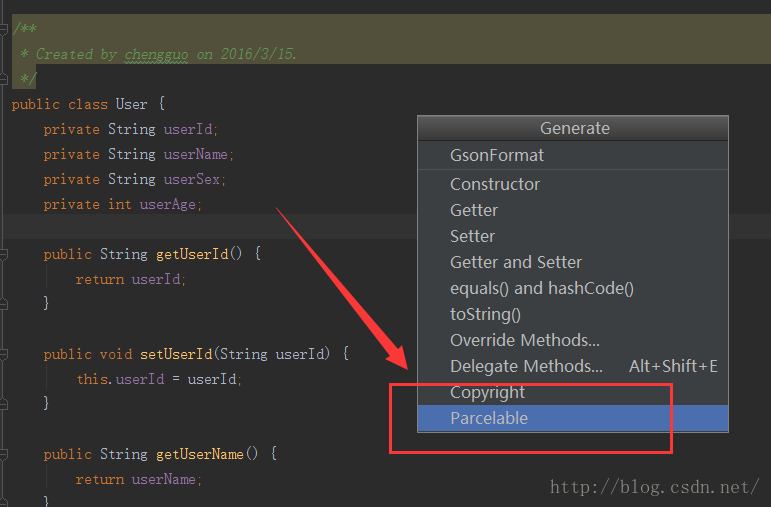Collapse getUserName method fold marker
The image size is (771, 507).
pos(3,454)
